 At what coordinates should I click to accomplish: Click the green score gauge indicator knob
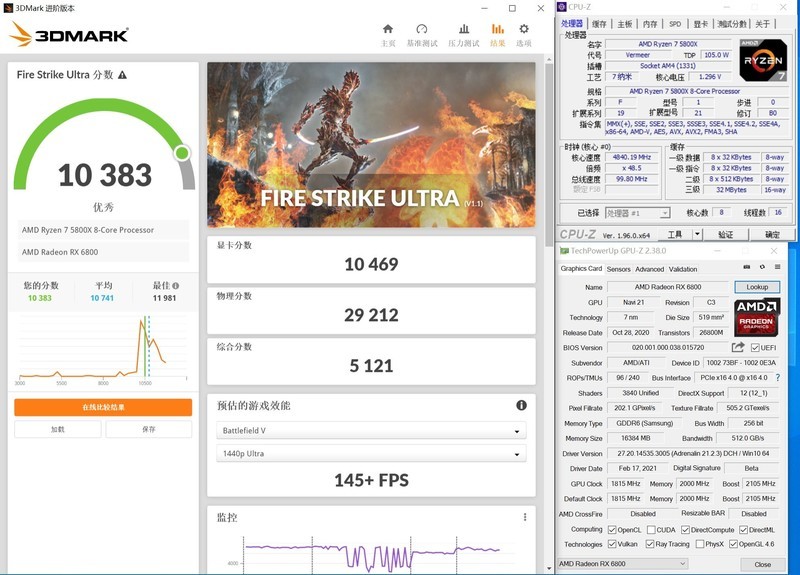[182, 153]
